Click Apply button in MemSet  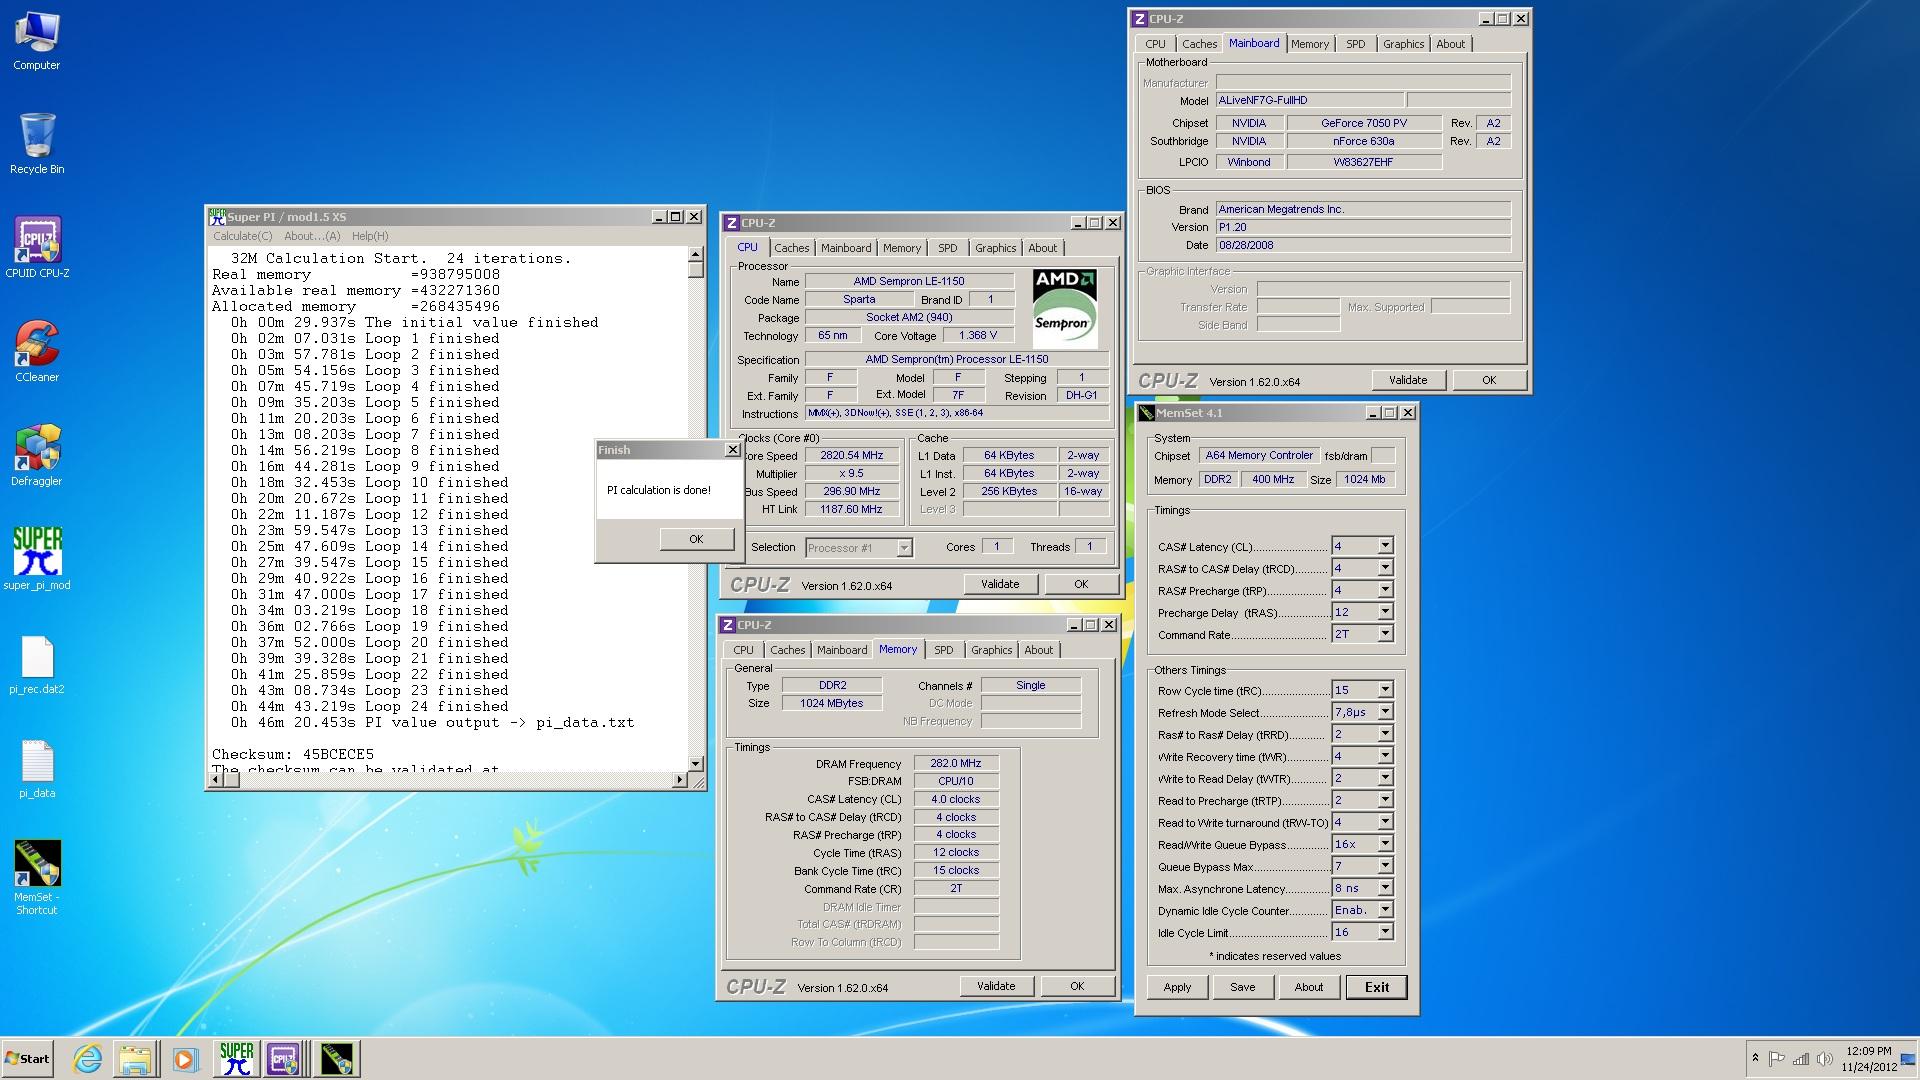(1177, 987)
